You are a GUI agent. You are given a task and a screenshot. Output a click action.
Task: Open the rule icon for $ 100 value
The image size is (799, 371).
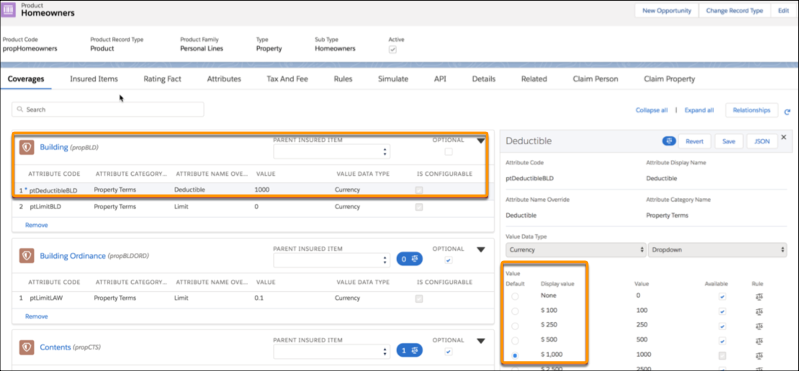(x=758, y=311)
